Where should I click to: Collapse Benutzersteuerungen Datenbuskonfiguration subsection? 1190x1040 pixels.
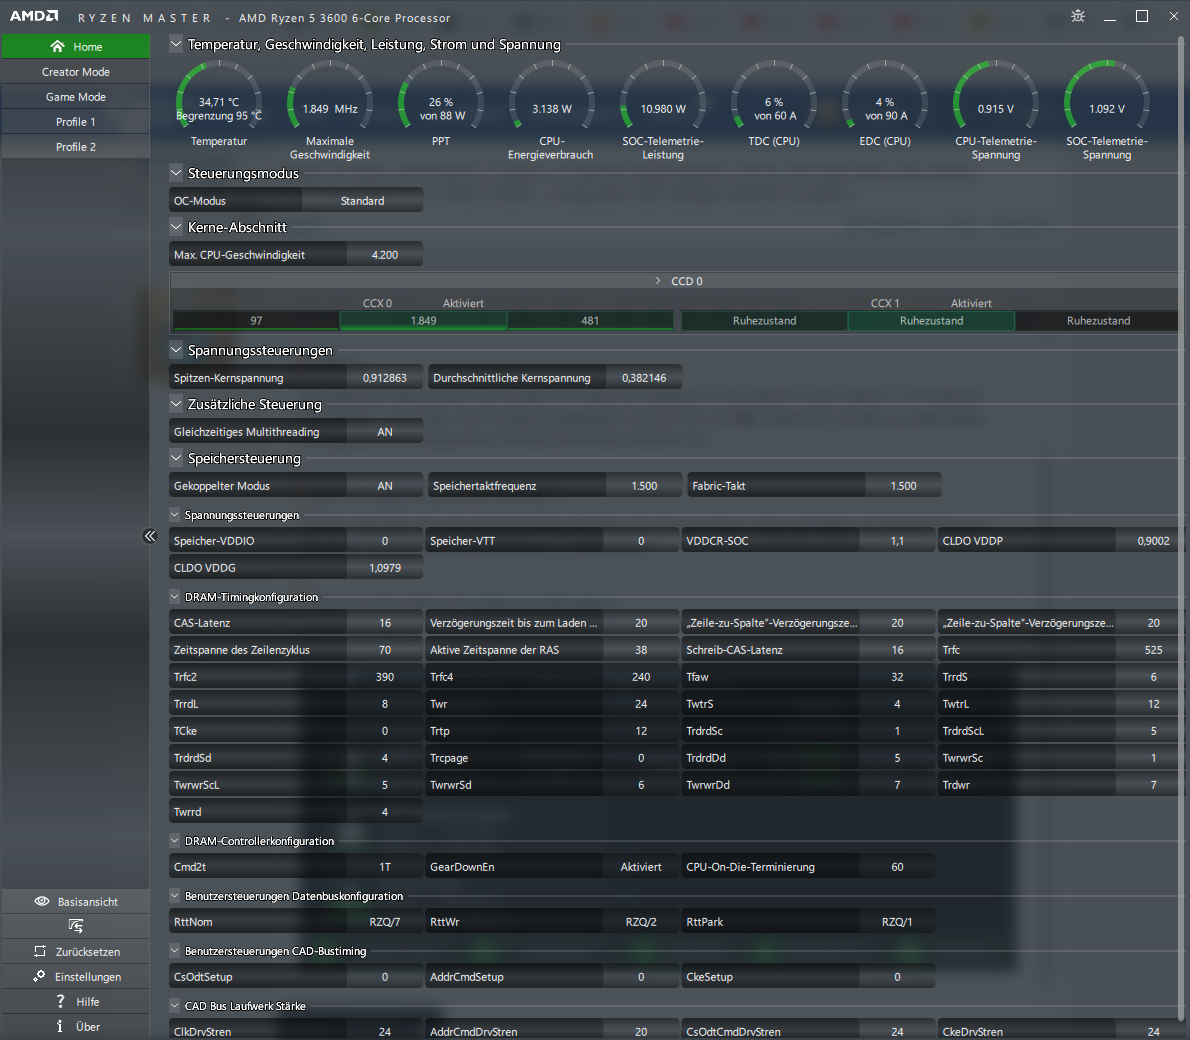click(175, 896)
